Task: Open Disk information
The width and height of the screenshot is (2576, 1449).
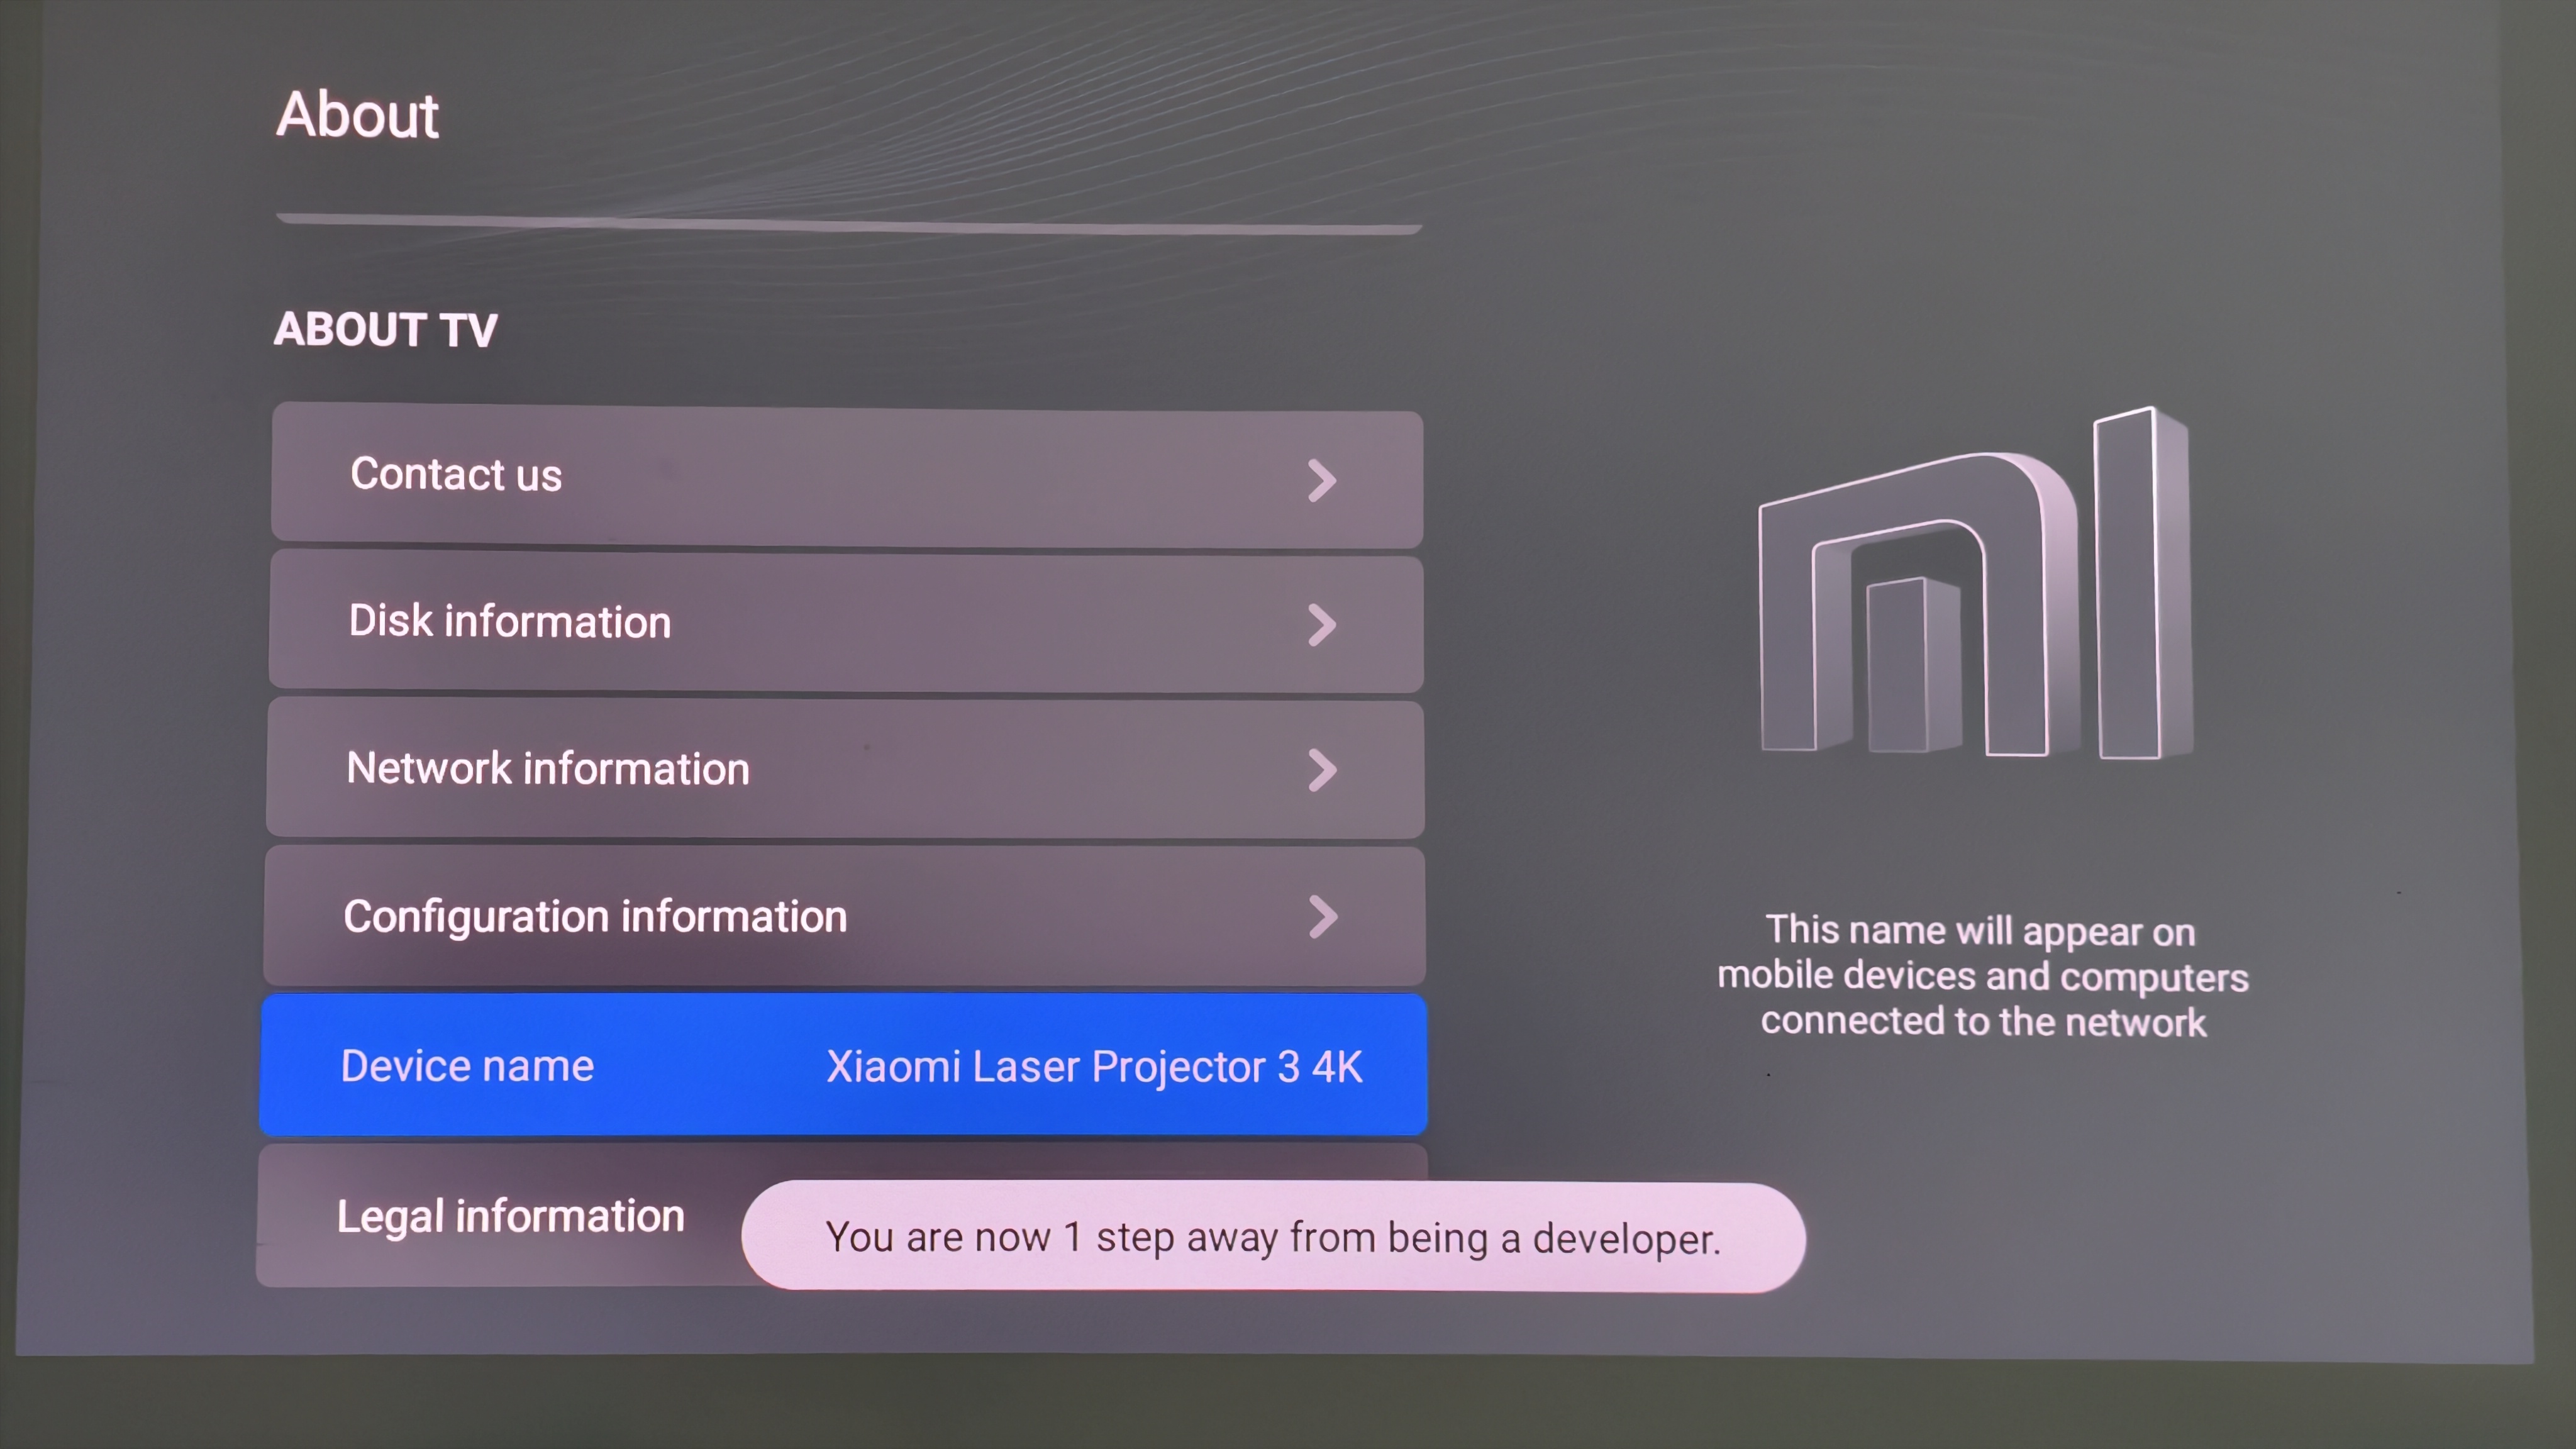Action: click(x=846, y=623)
